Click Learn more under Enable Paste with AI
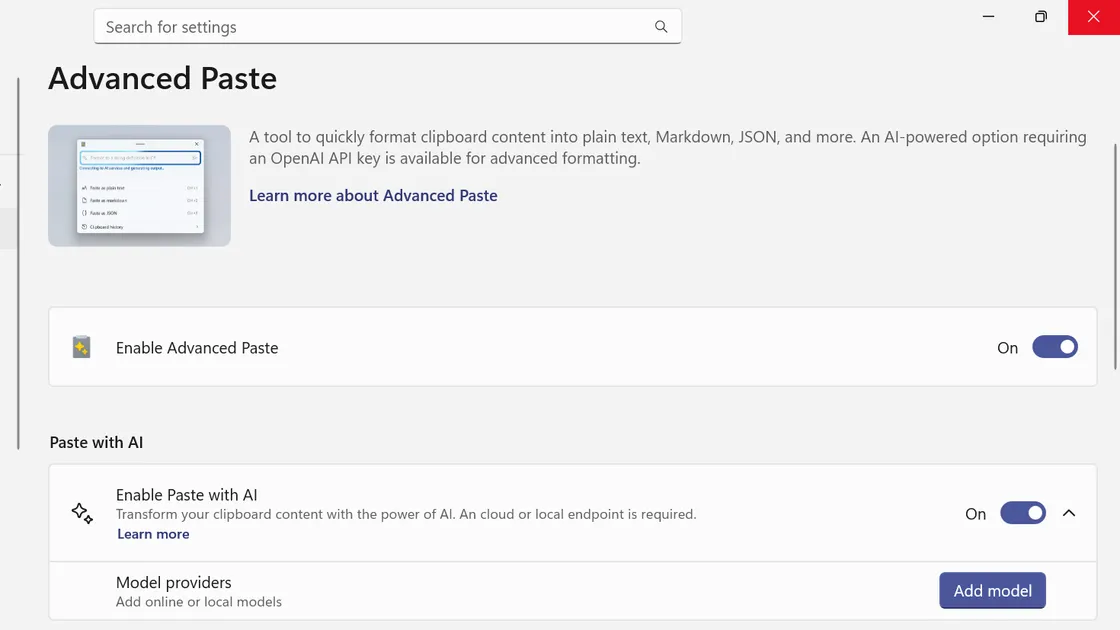1120x630 pixels. click(153, 533)
